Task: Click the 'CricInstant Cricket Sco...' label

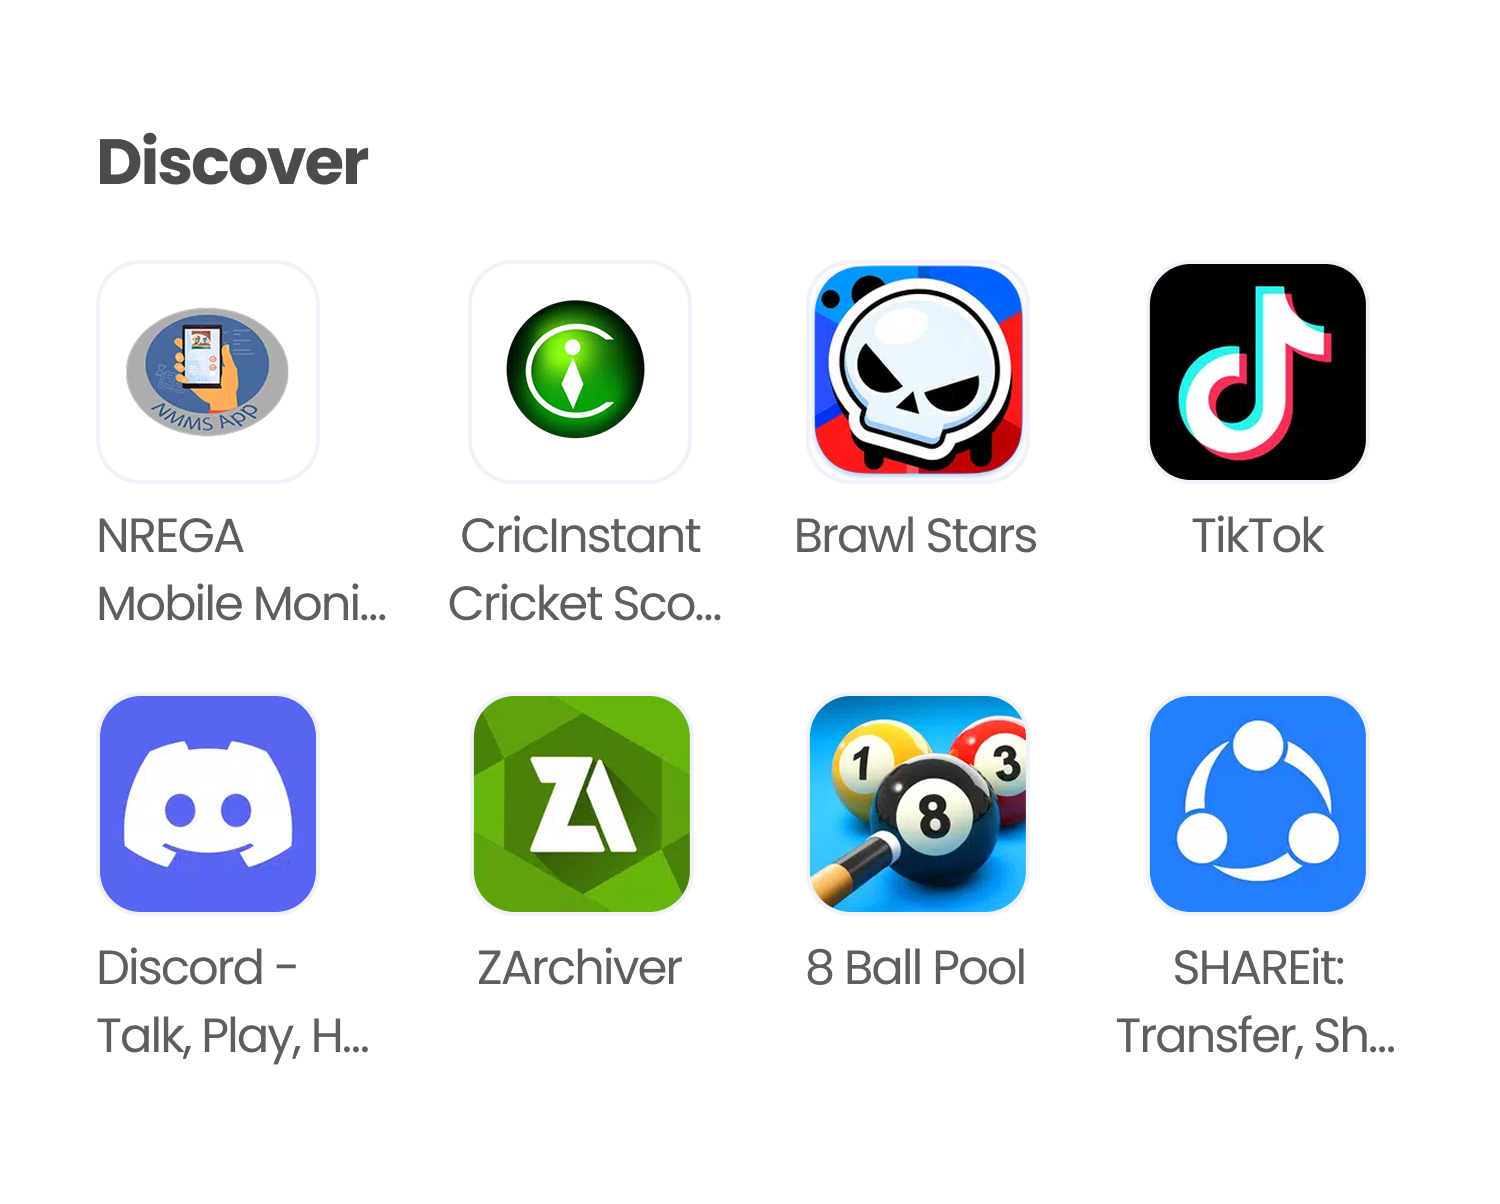Action: [x=584, y=570]
